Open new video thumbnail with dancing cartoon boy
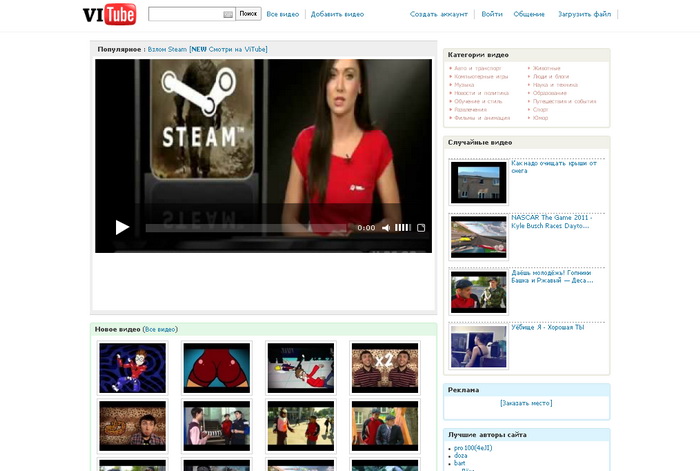 133,368
